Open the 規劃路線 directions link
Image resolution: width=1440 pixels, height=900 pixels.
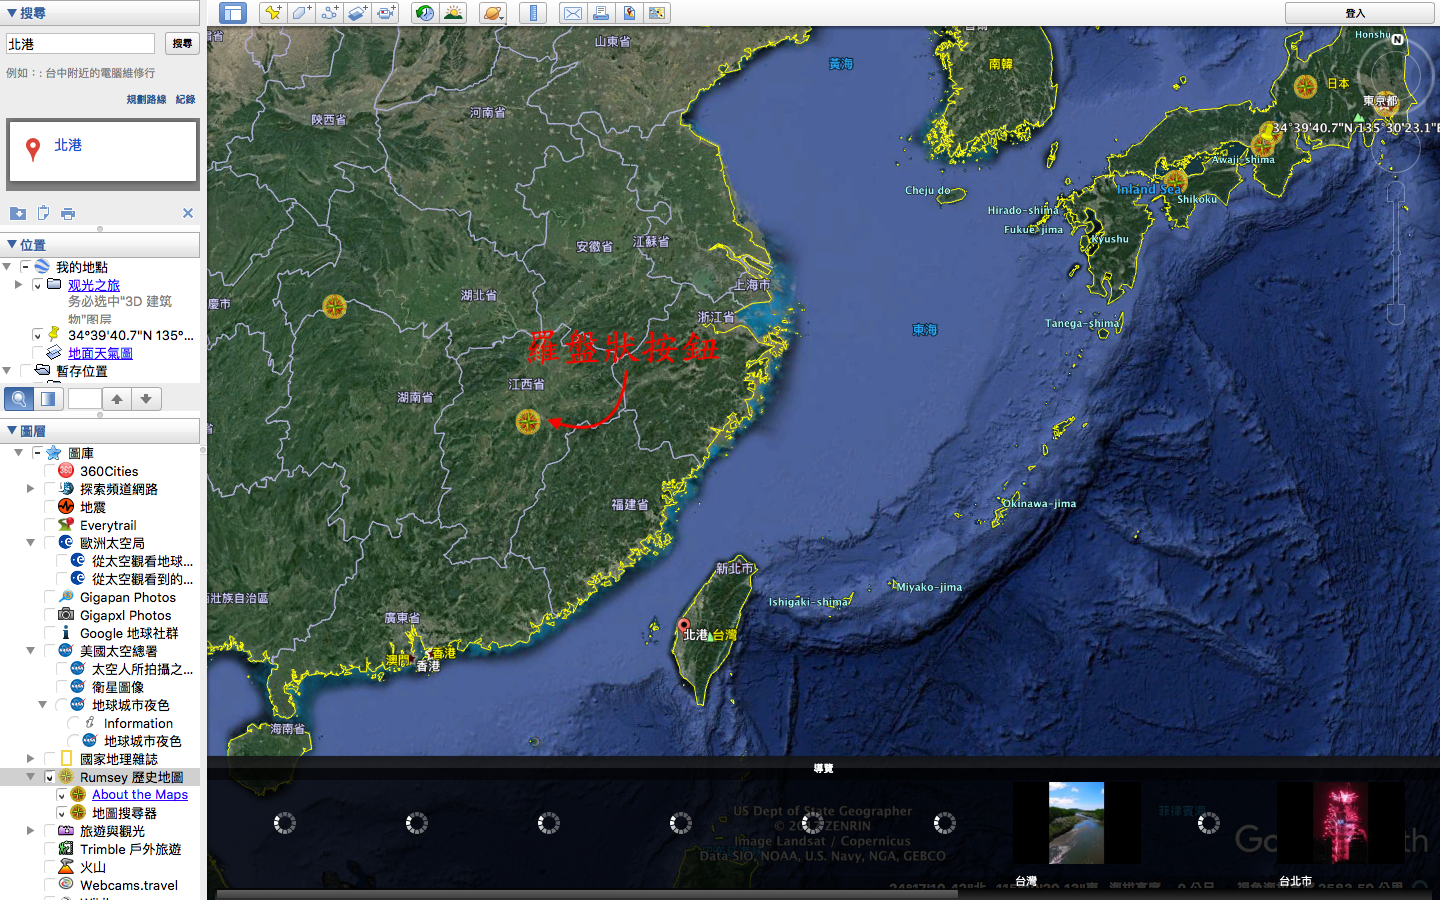(147, 100)
